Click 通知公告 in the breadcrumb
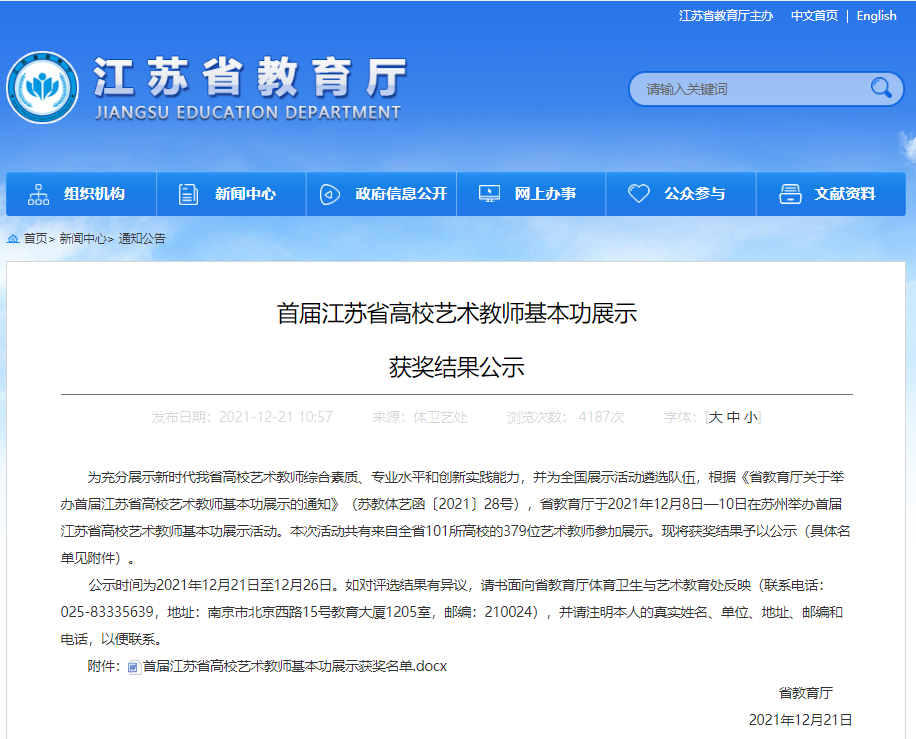916x739 pixels. point(142,239)
